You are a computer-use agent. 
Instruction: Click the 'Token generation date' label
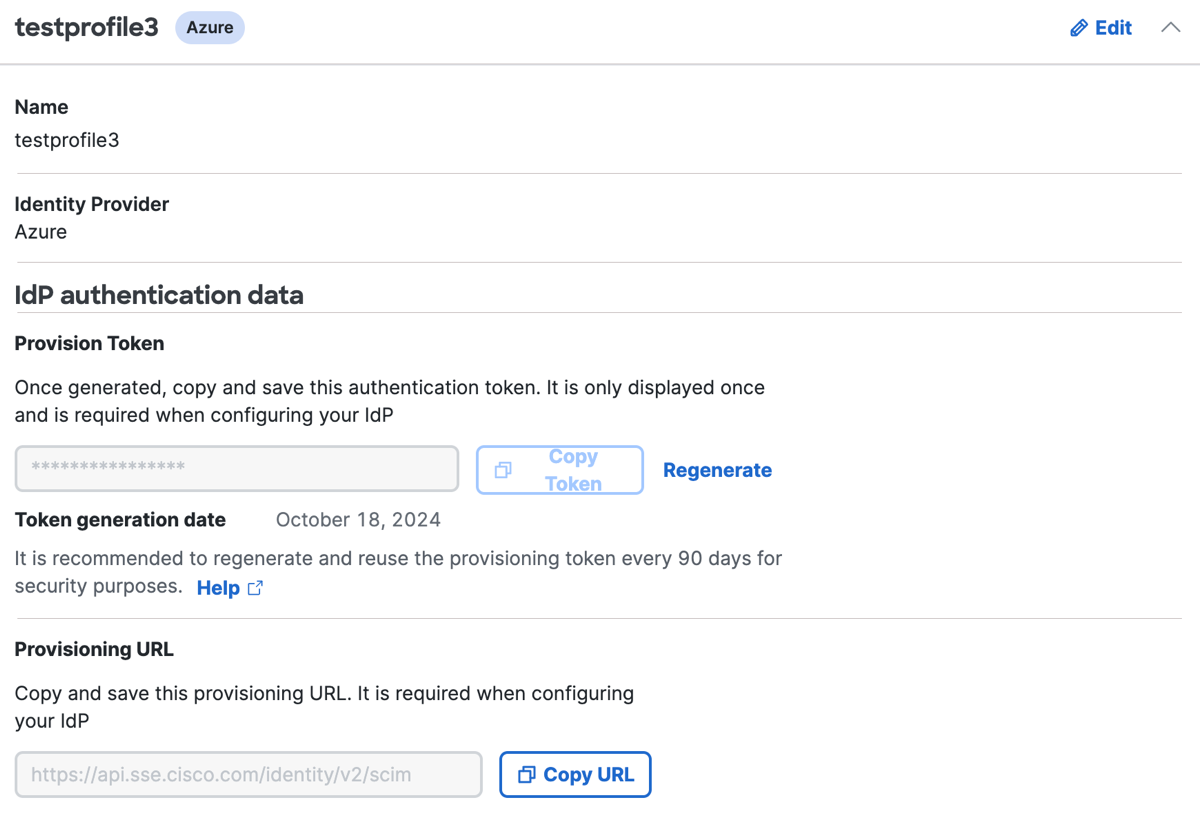point(120,520)
